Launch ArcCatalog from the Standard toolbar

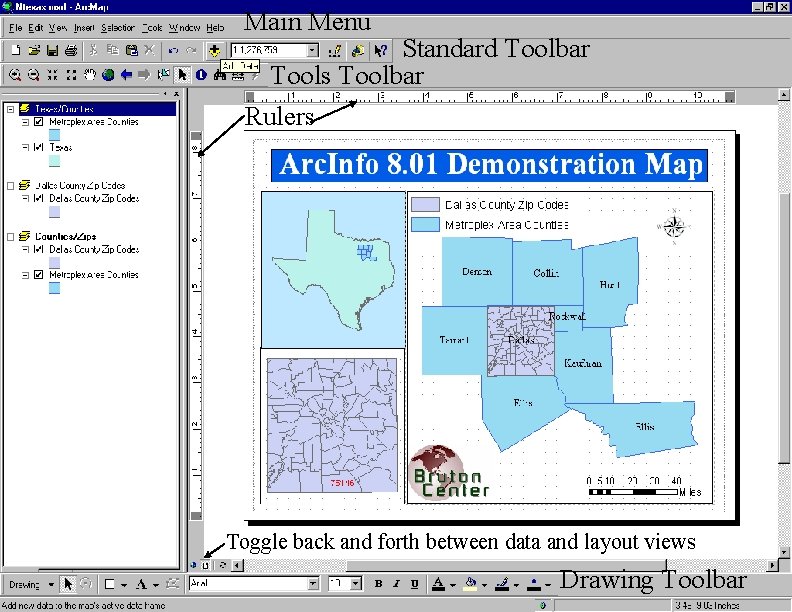(x=358, y=50)
